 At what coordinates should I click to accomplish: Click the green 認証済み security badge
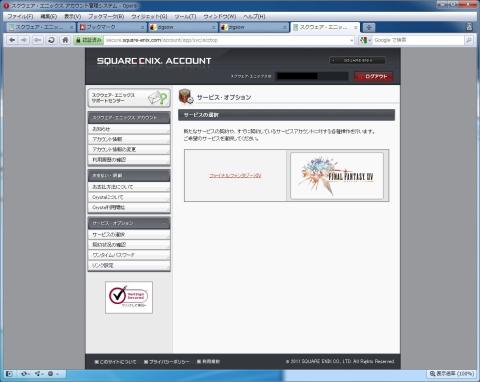pos(88,40)
